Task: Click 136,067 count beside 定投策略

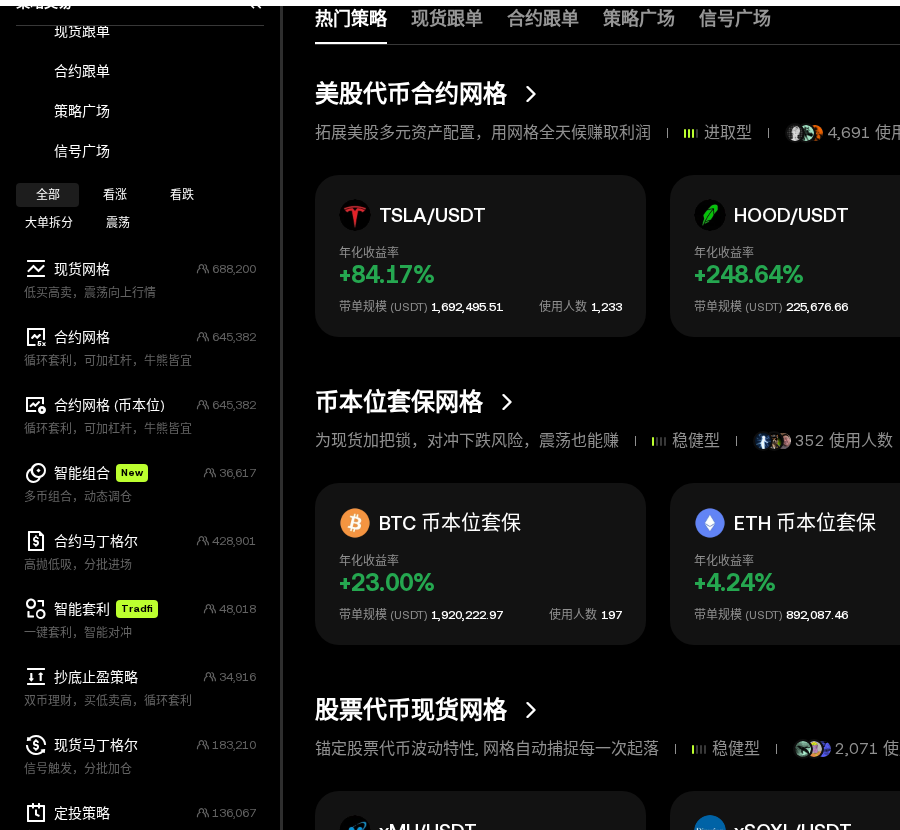Action: tap(234, 813)
